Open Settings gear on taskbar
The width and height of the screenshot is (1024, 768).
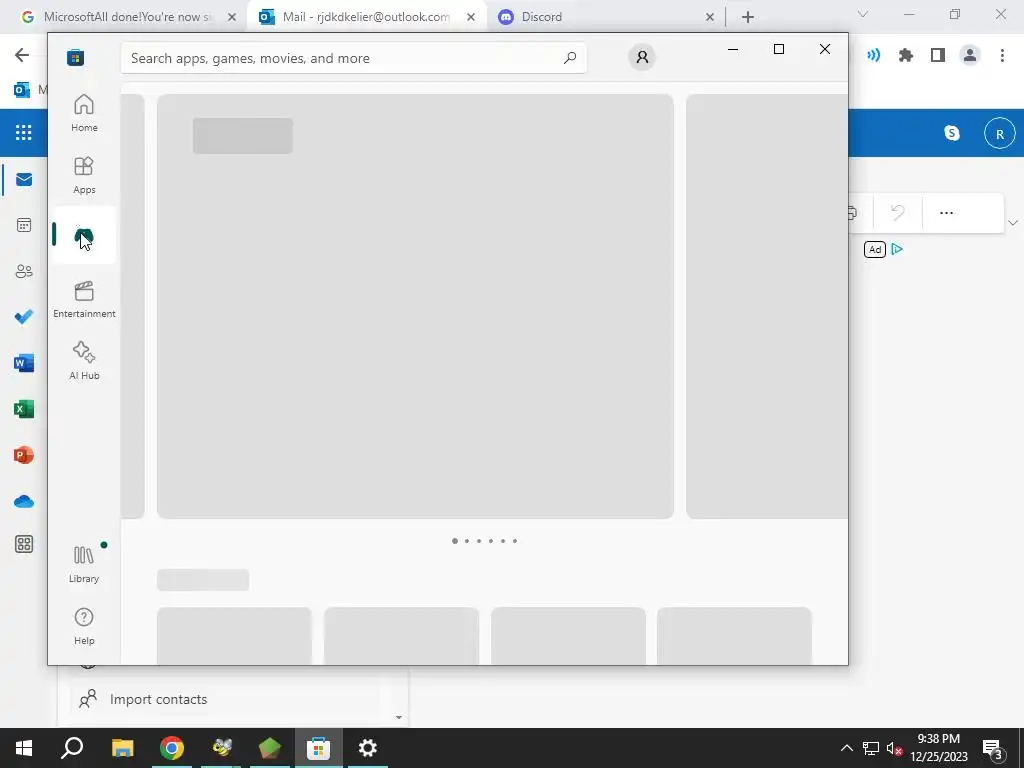point(368,748)
